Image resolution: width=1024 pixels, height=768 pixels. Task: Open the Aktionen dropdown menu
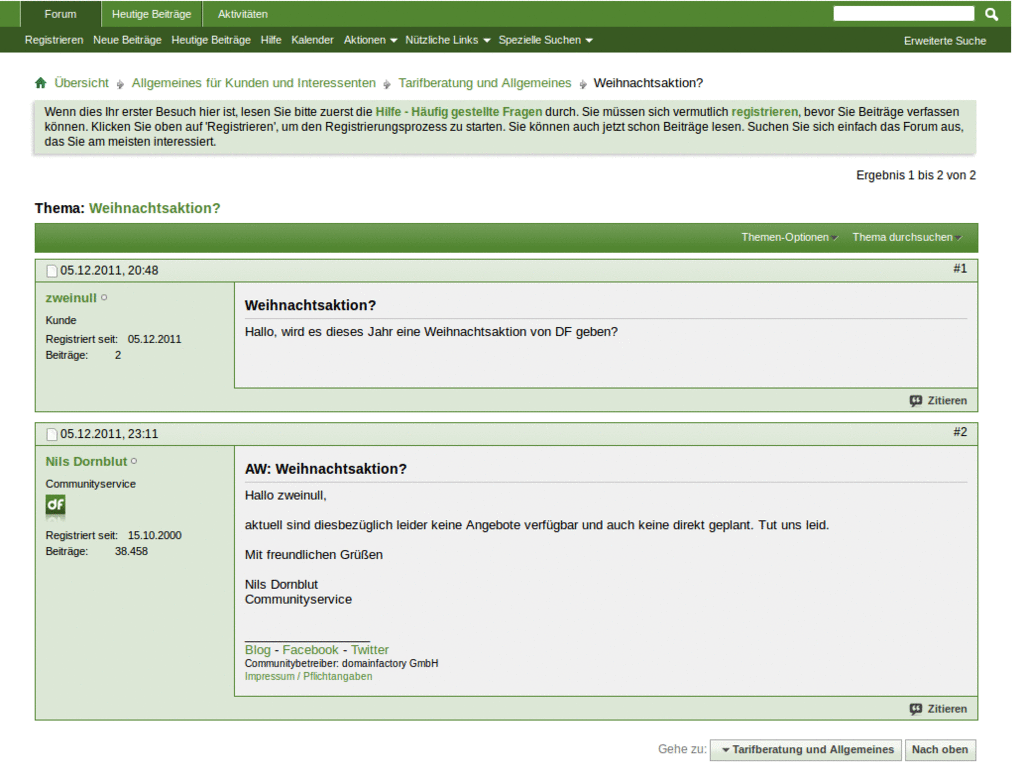tap(364, 40)
